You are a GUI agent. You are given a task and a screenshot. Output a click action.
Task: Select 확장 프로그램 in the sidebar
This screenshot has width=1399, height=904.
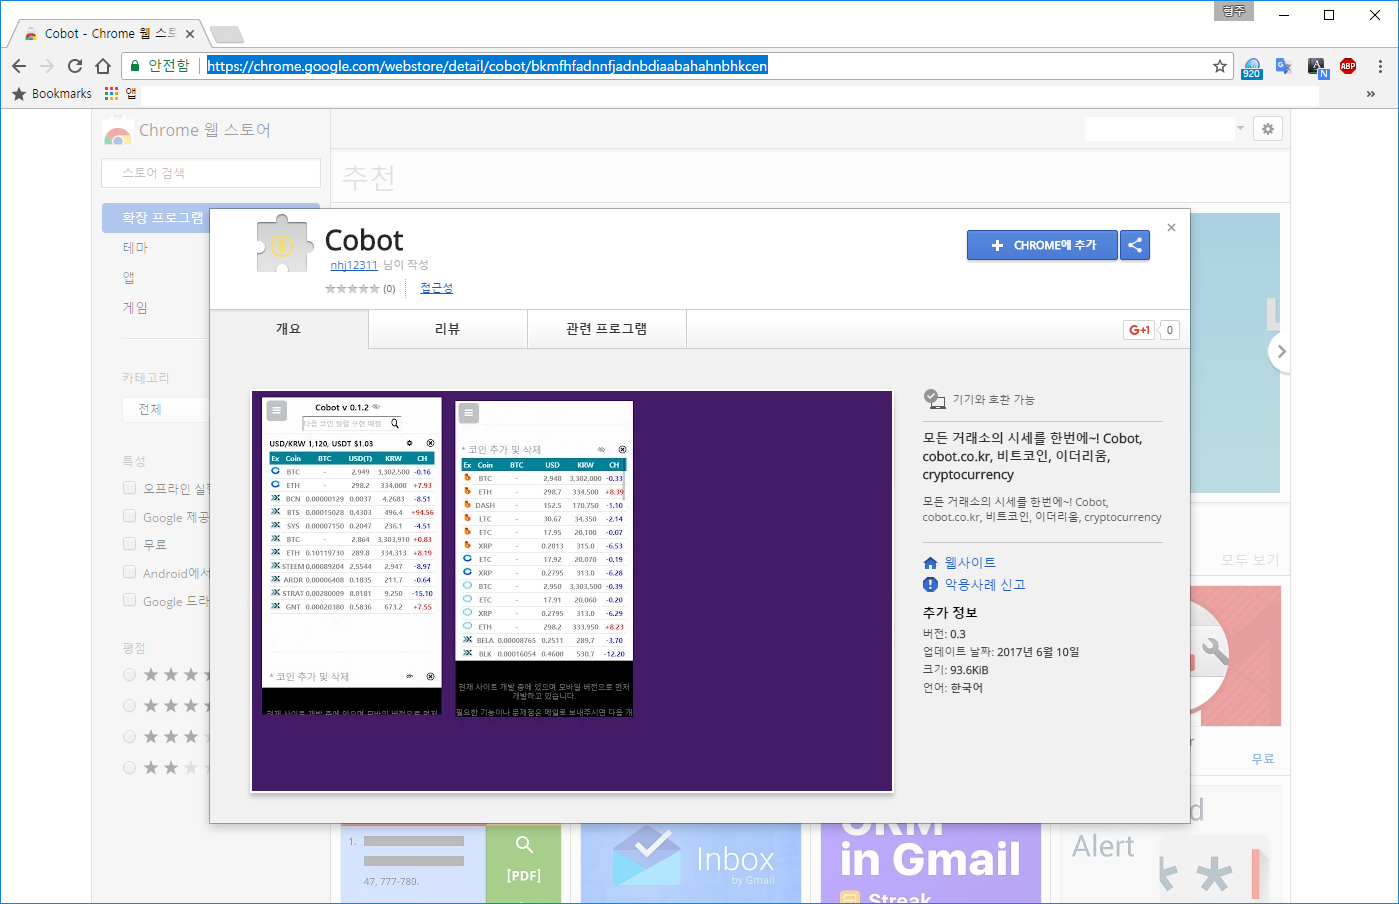162,218
